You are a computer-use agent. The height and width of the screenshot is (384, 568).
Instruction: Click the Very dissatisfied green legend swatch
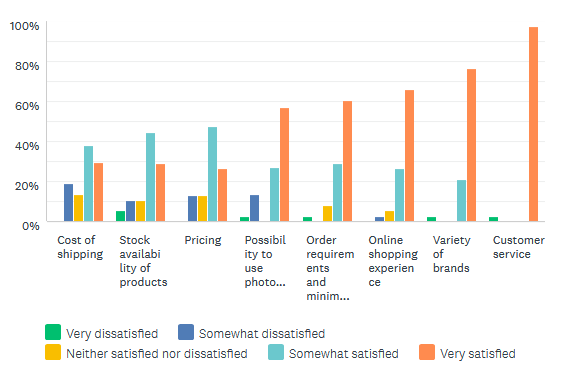tap(53, 332)
